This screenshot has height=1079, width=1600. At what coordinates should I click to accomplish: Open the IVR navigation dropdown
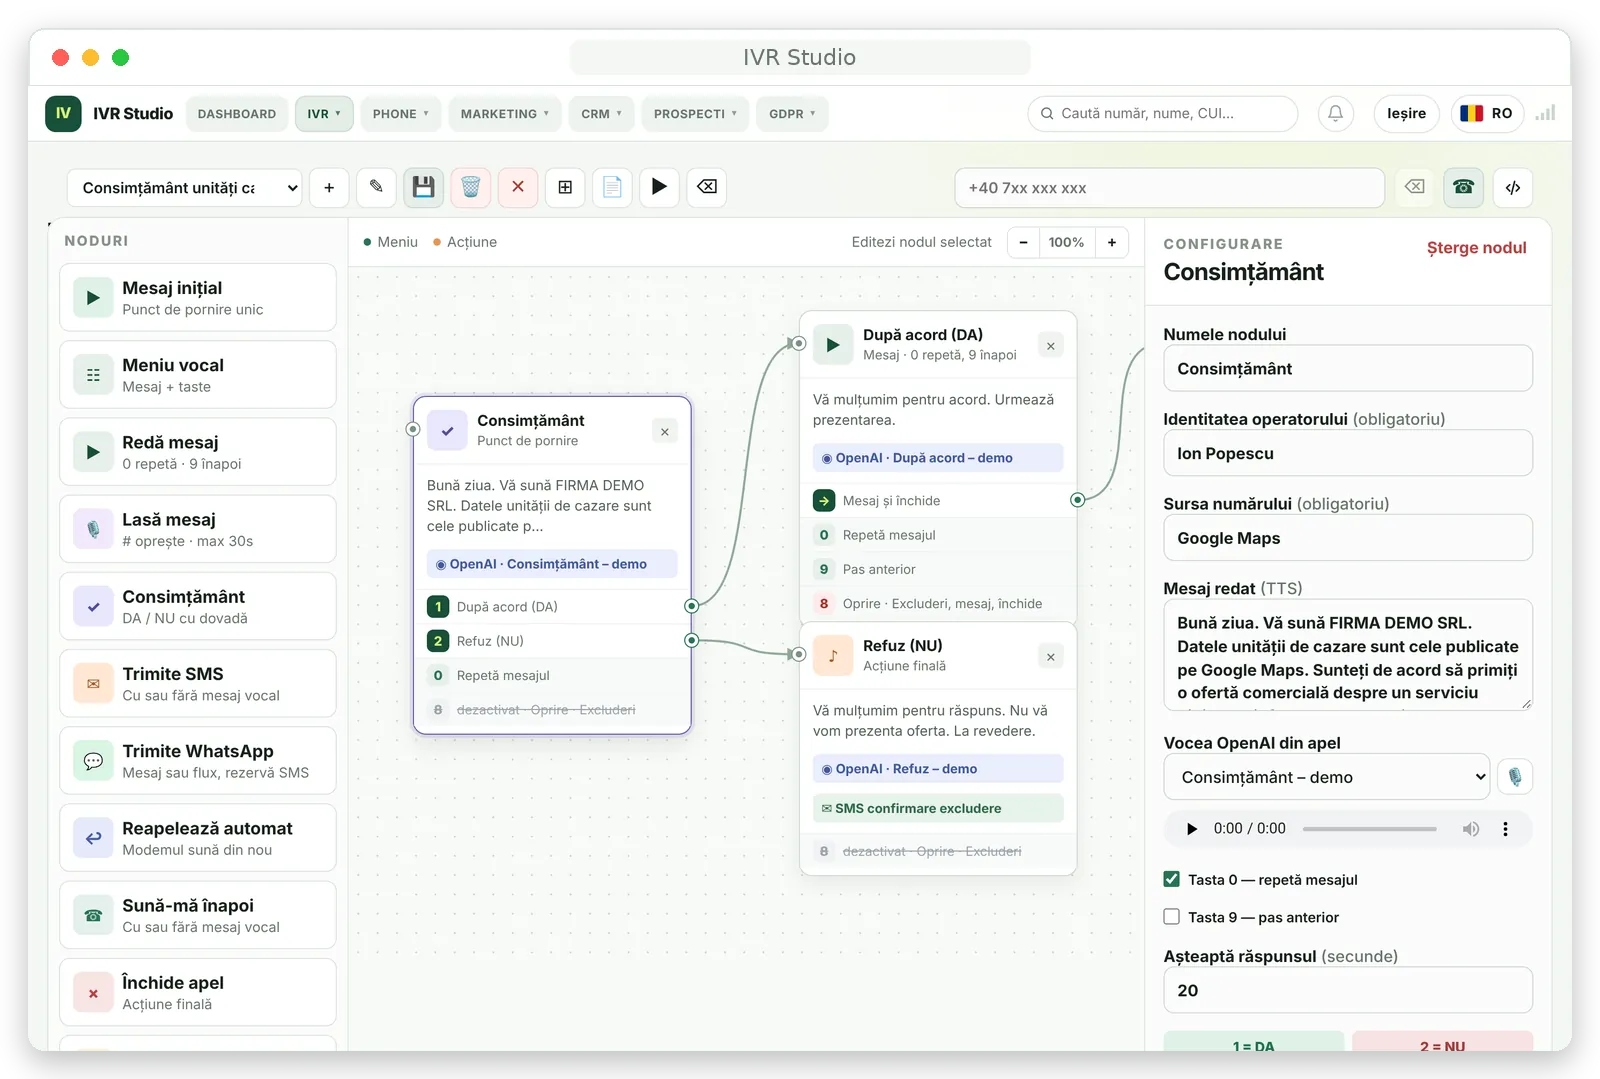(324, 114)
